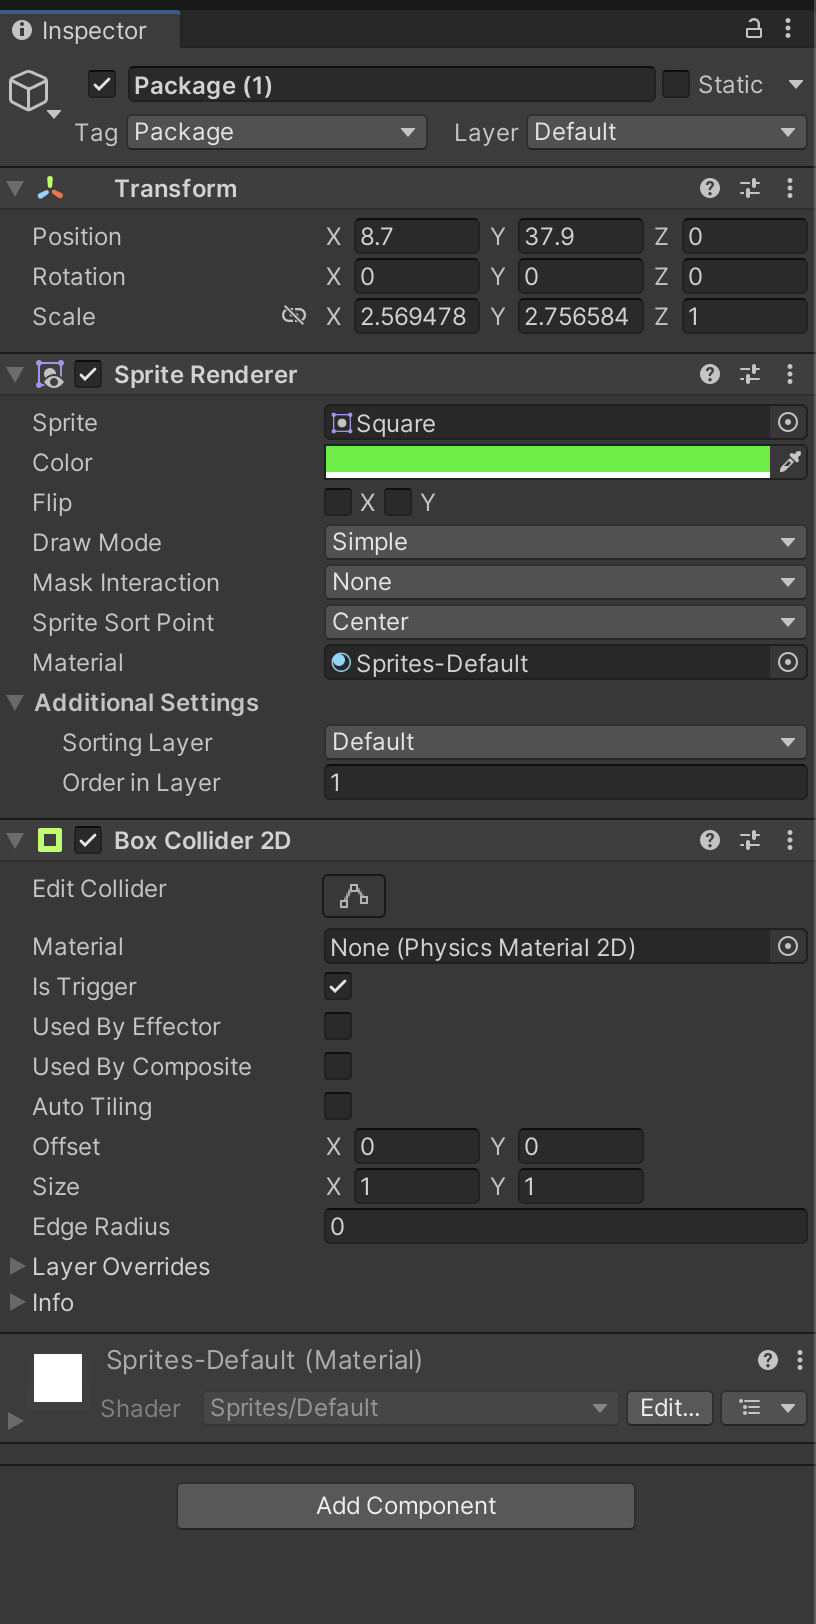Select the Inspector tab
The image size is (816, 1624).
pos(90,30)
